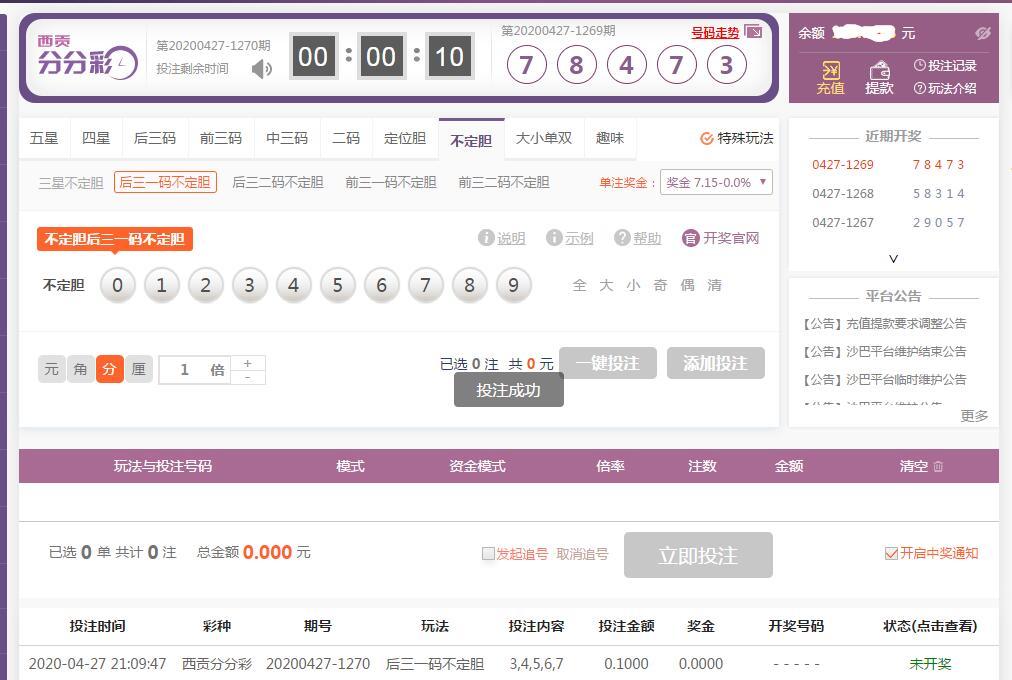Select number ball 6
Screen dimensions: 1012x680
(x=381, y=285)
